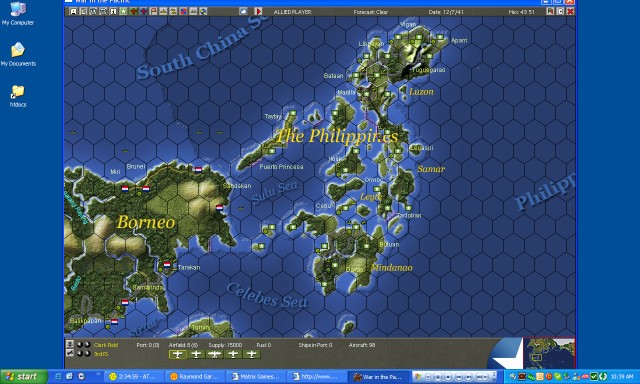Screen dimensions: 640x384
Task: Click the Clark Field base name
Action: click(x=106, y=345)
